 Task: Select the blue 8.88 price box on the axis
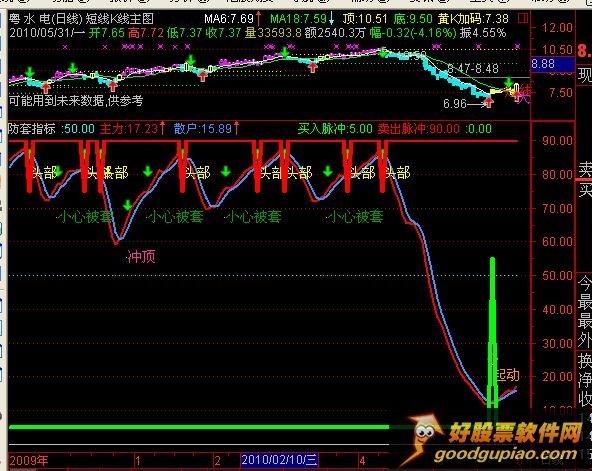[553, 64]
